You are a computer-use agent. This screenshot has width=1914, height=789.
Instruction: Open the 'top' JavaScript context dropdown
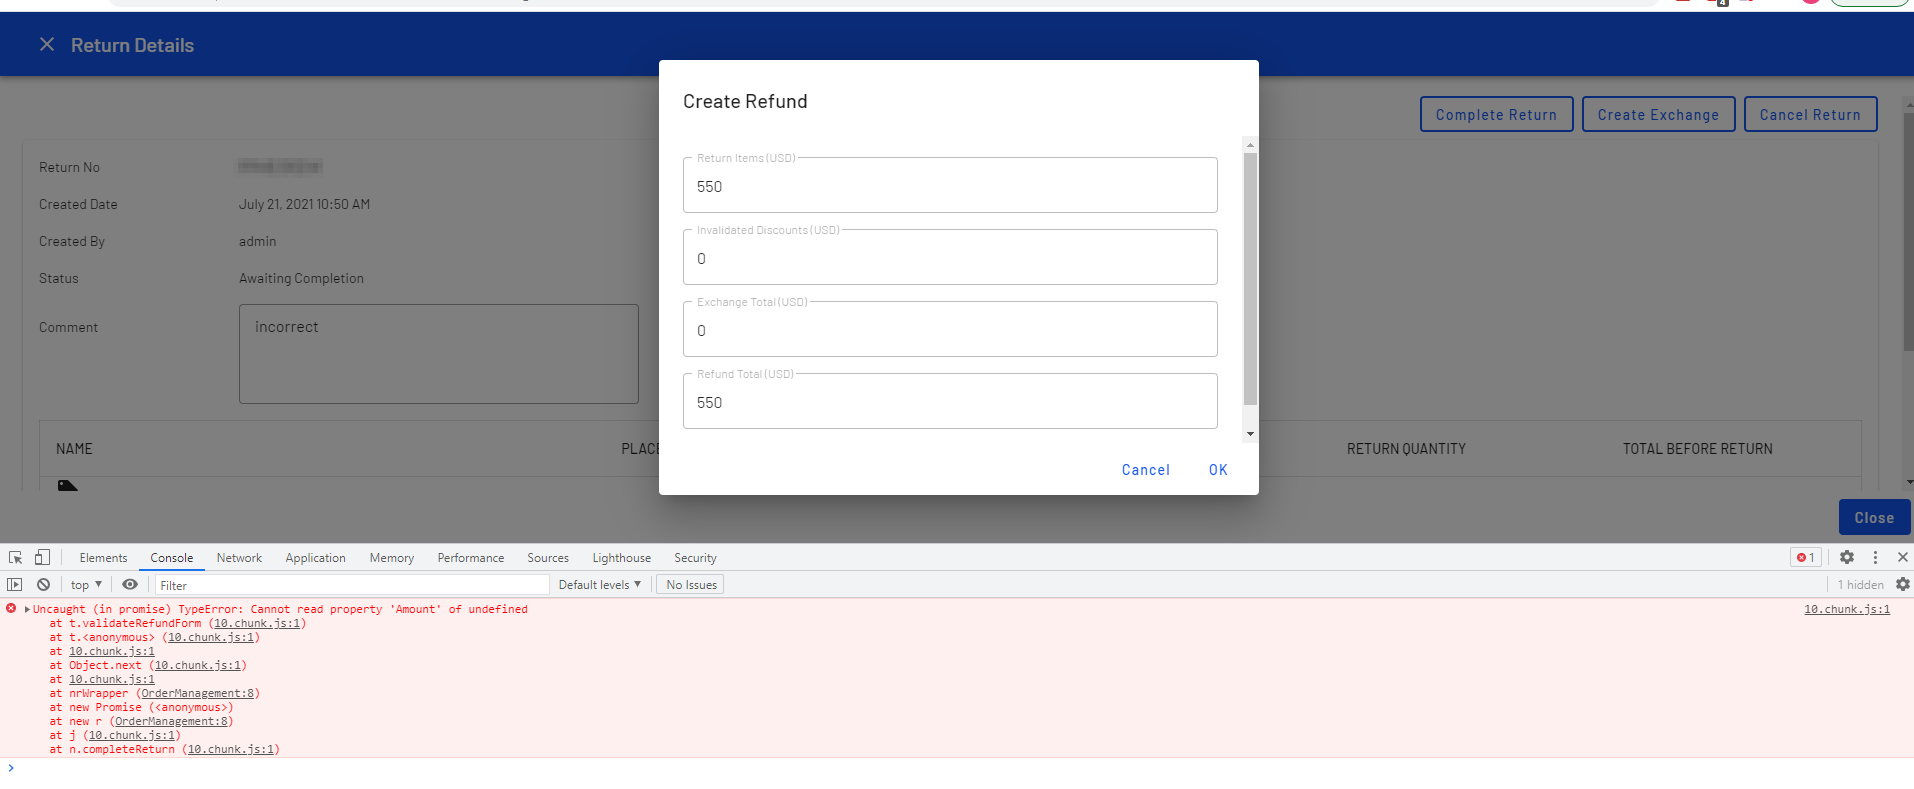(86, 585)
